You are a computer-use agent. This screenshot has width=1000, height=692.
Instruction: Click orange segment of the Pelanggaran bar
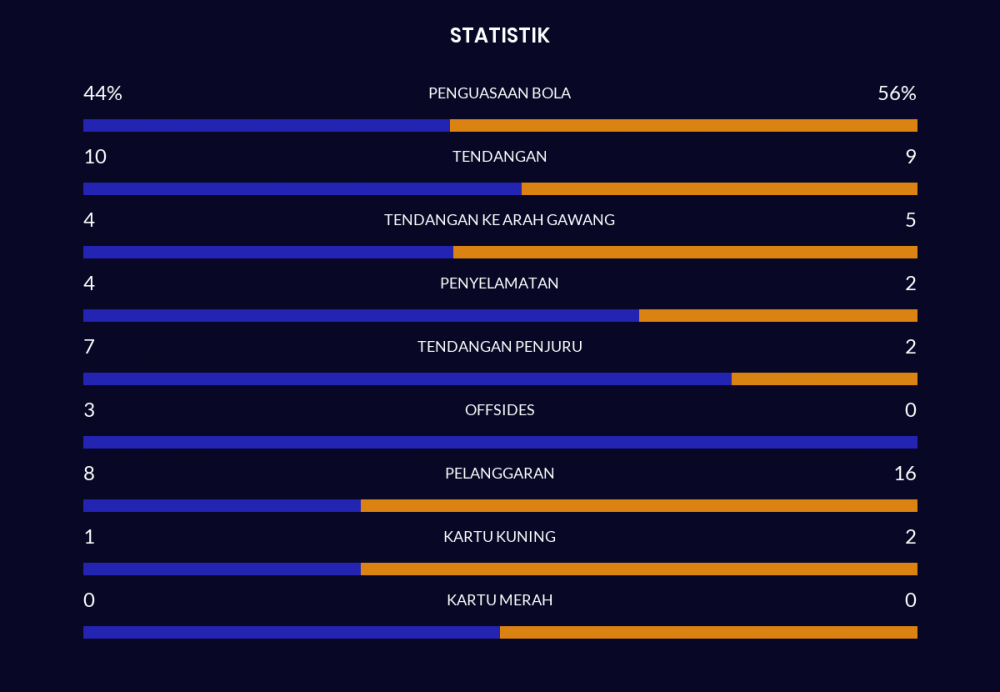(638, 506)
